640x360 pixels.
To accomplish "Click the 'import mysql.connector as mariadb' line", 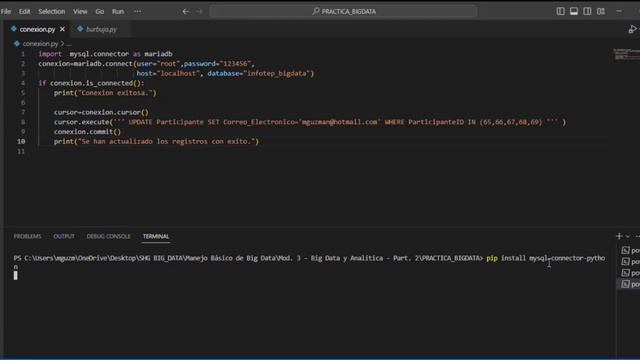I will pyautogui.click(x=105, y=54).
